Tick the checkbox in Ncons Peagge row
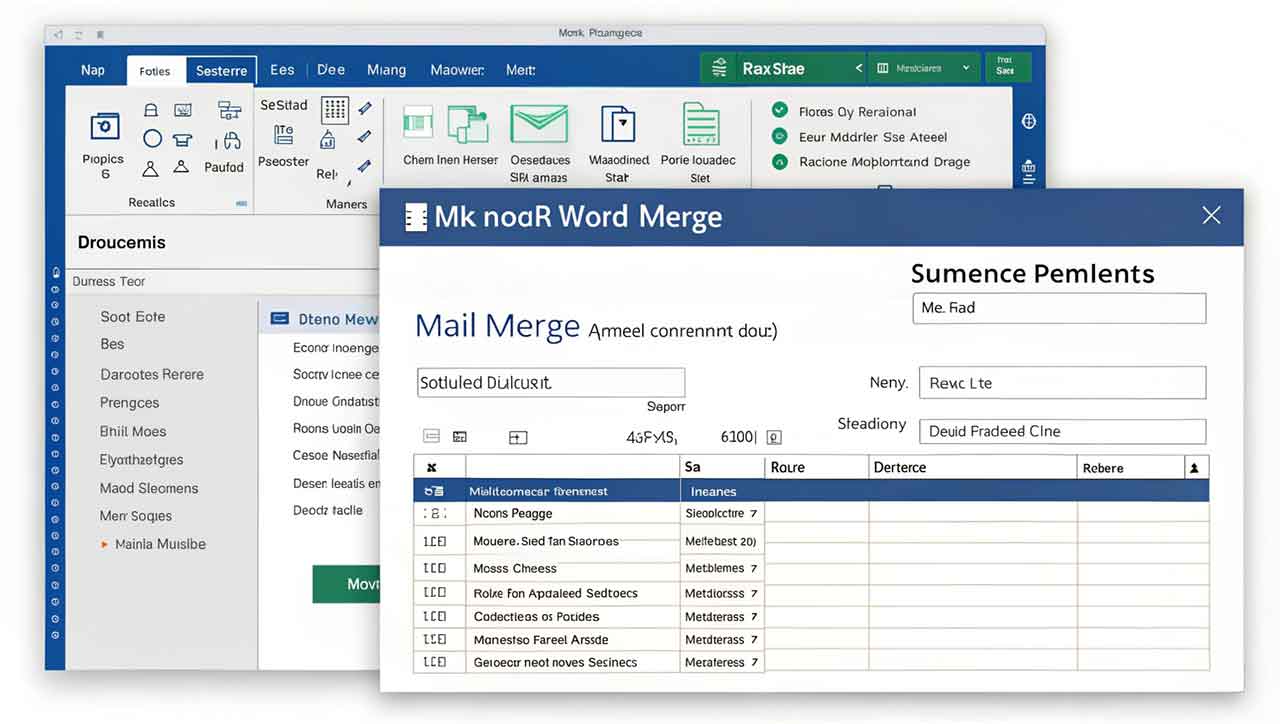 (434, 513)
